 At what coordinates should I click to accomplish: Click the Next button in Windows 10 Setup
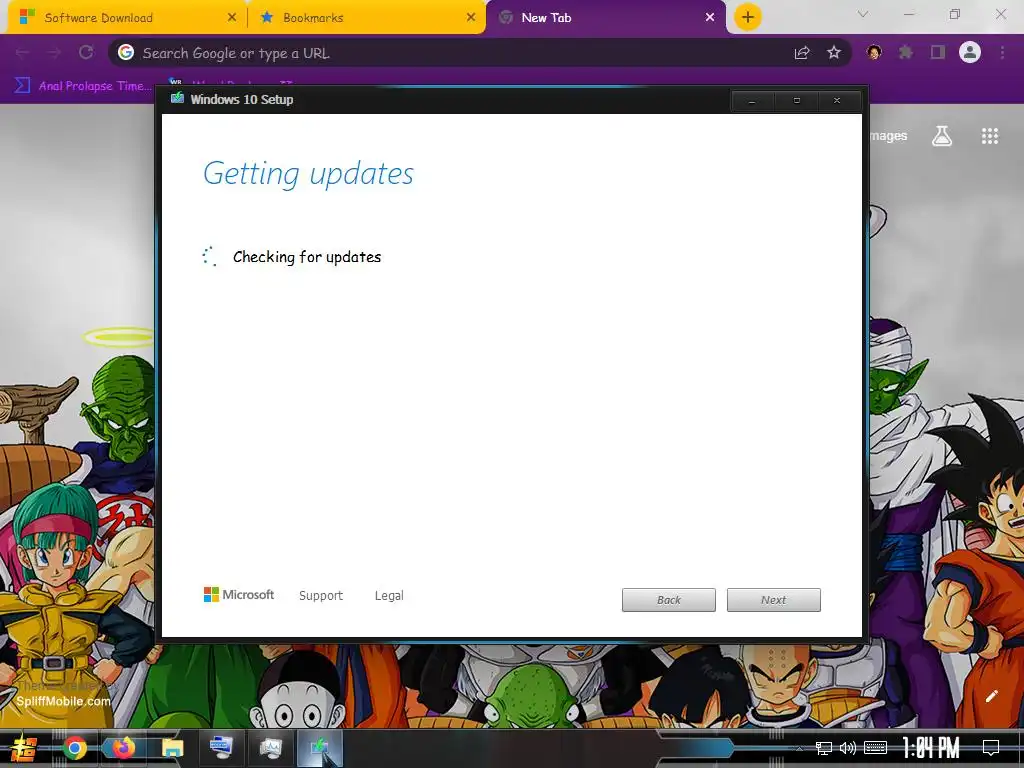click(x=774, y=600)
